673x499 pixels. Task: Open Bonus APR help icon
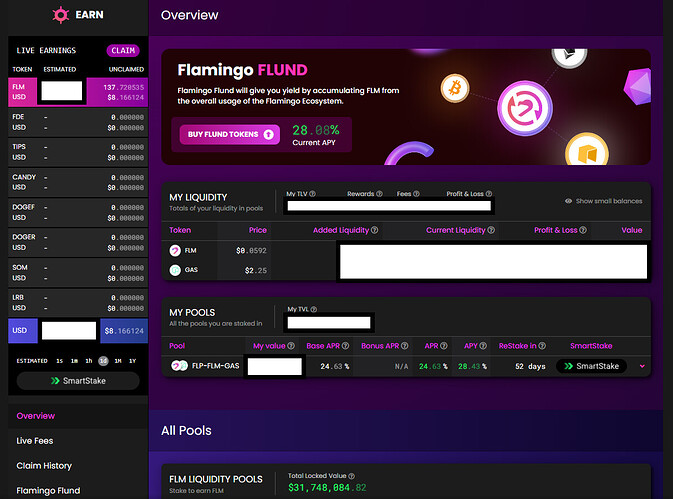(404, 346)
